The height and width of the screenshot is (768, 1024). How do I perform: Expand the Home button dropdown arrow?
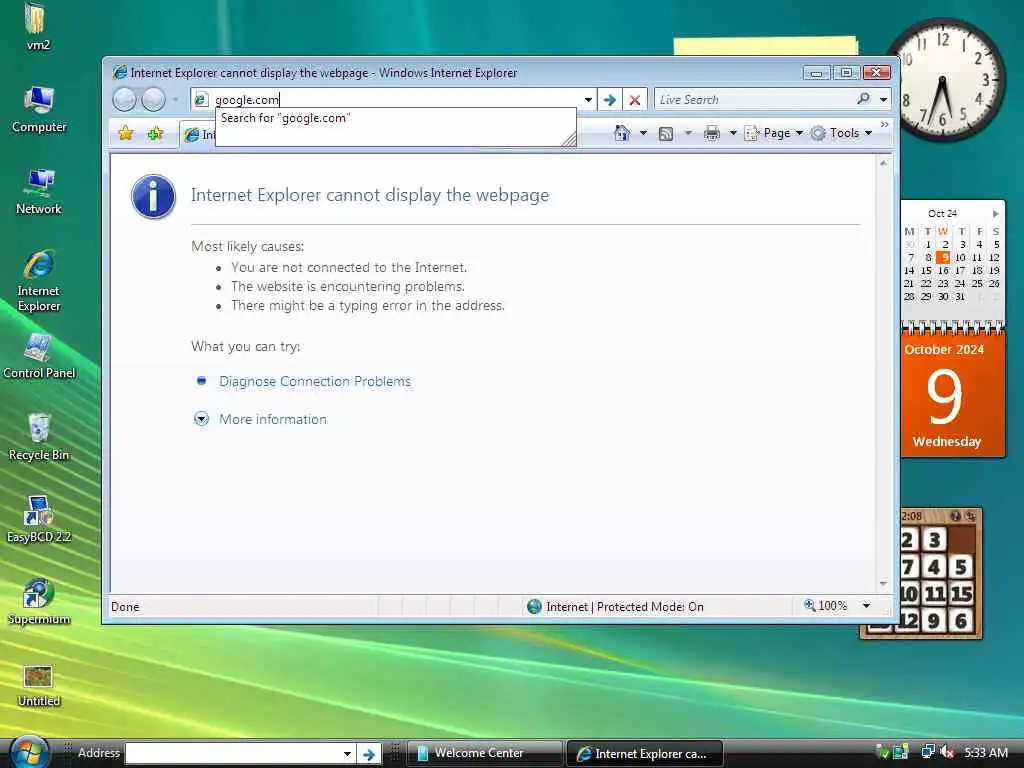[x=643, y=133]
